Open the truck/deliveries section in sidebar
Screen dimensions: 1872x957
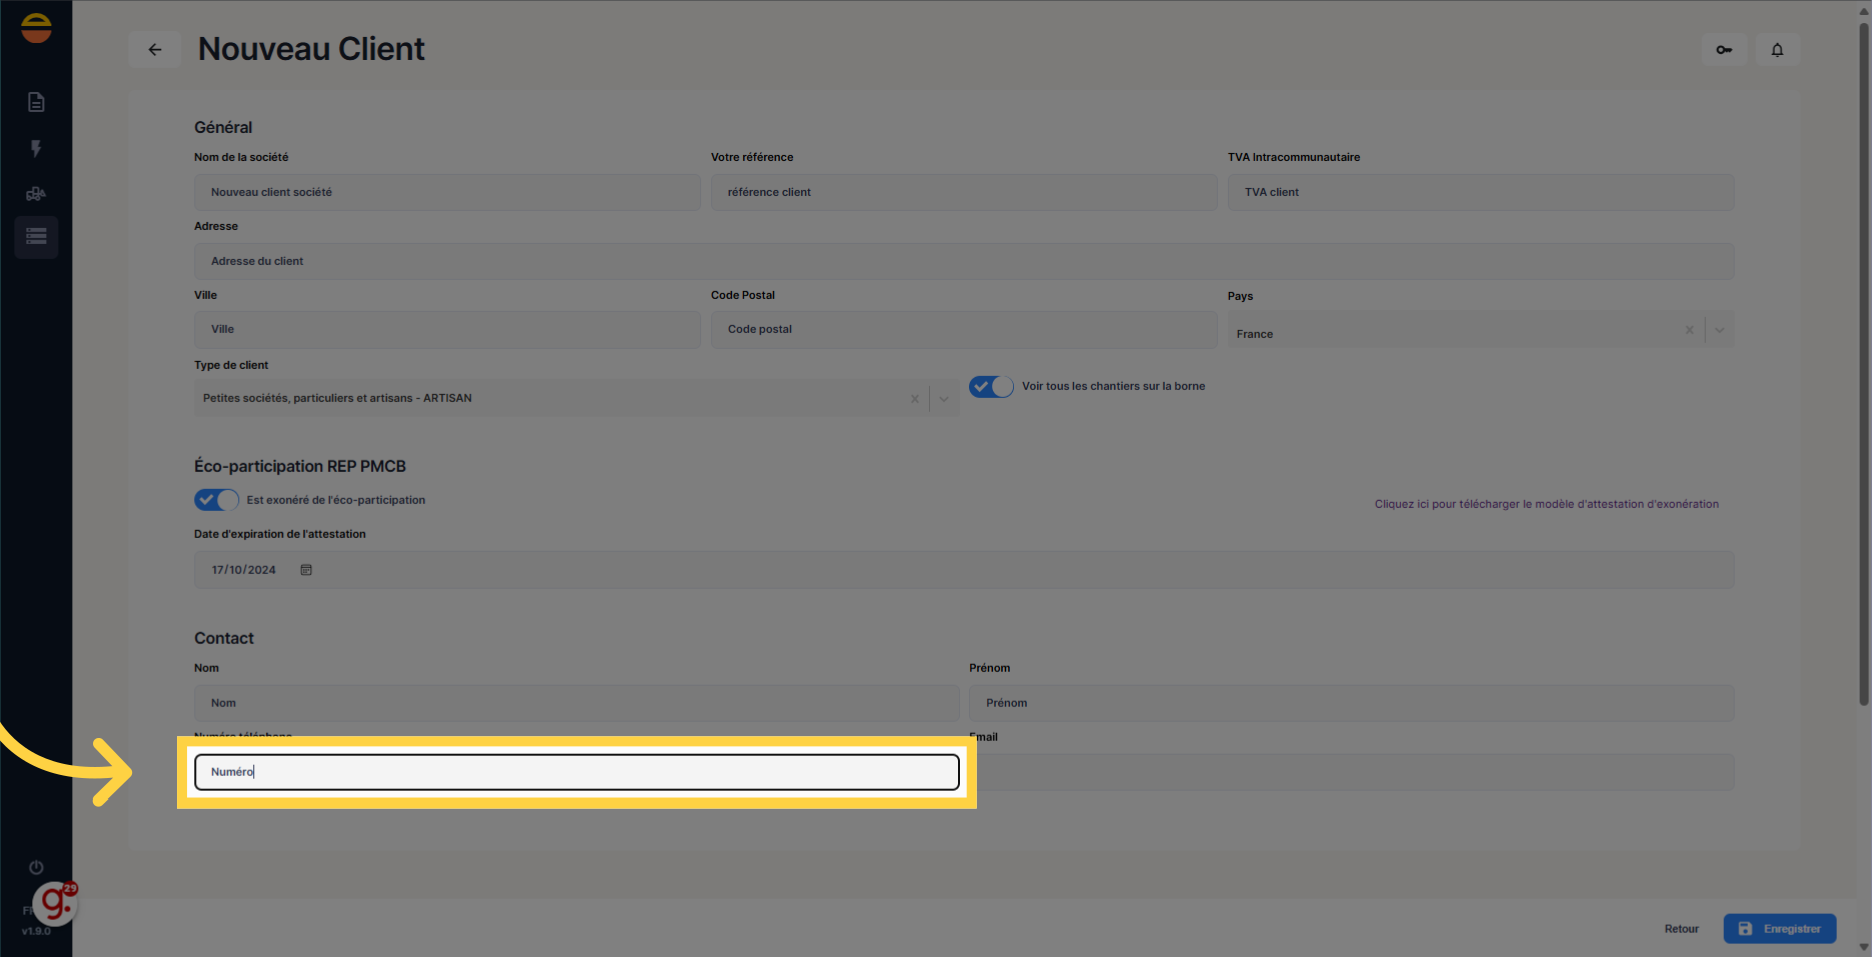pos(36,193)
